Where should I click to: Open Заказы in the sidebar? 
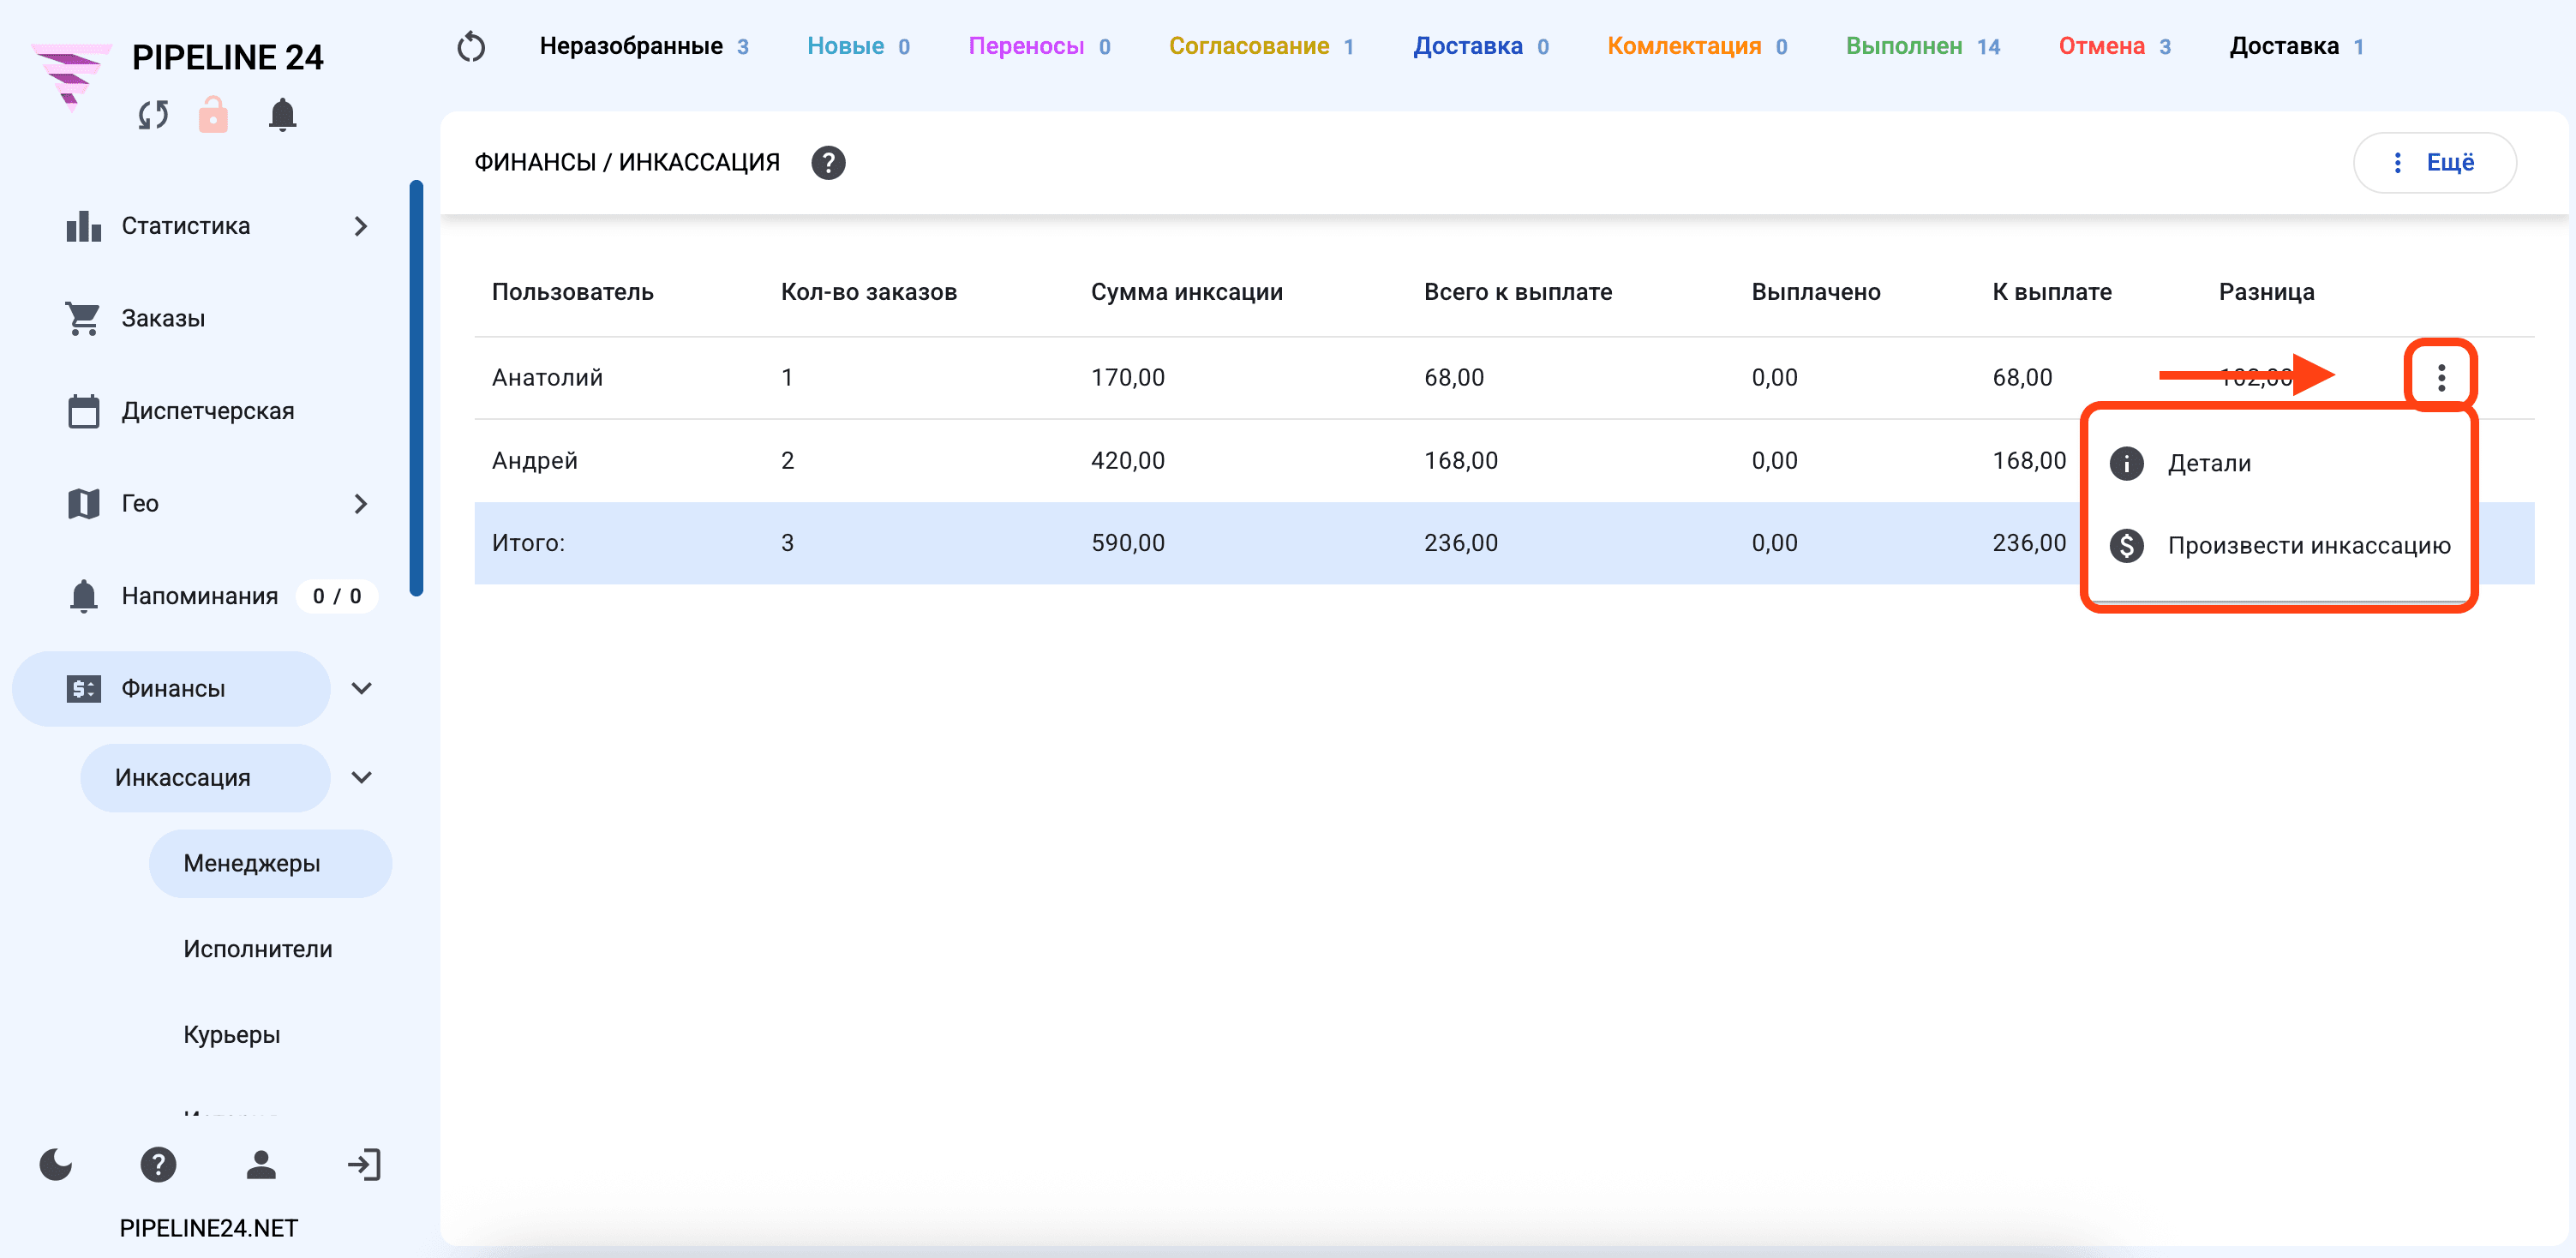(x=162, y=319)
